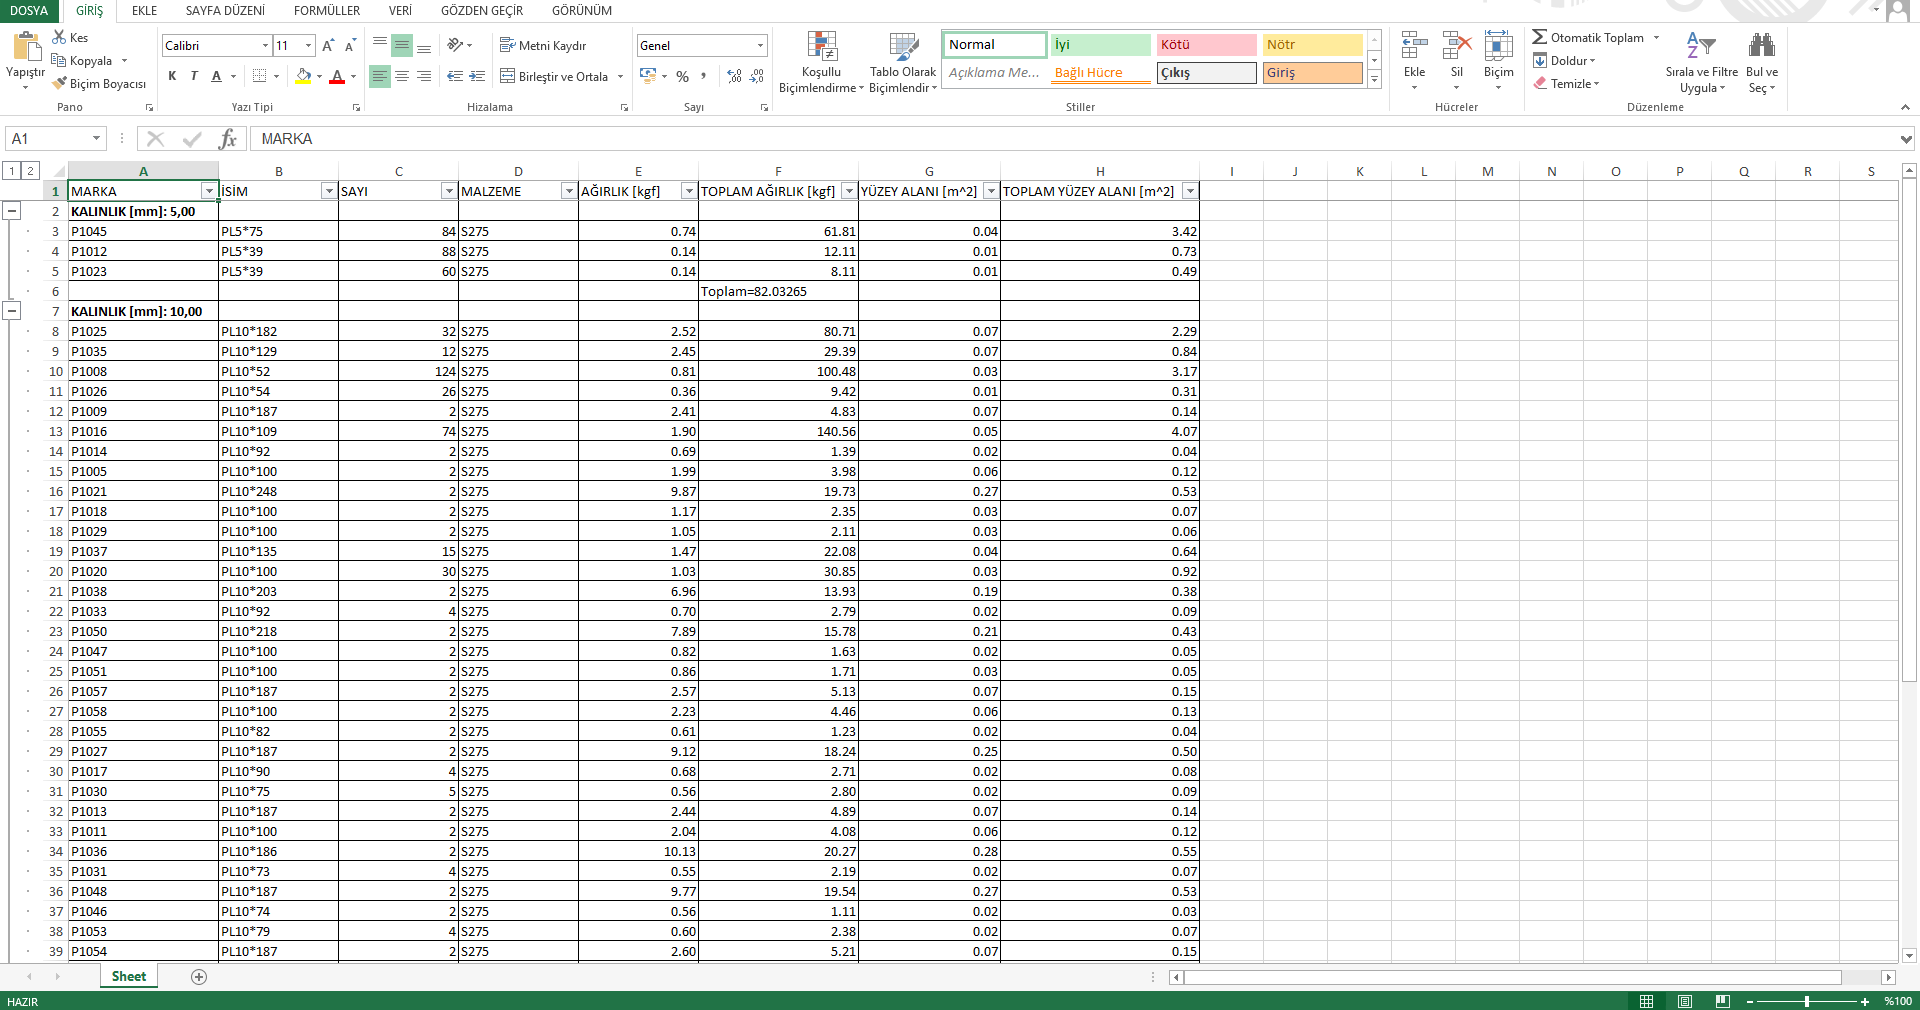The height and width of the screenshot is (1010, 1920).
Task: Decrease font size with the small A icon
Action: [x=350, y=46]
